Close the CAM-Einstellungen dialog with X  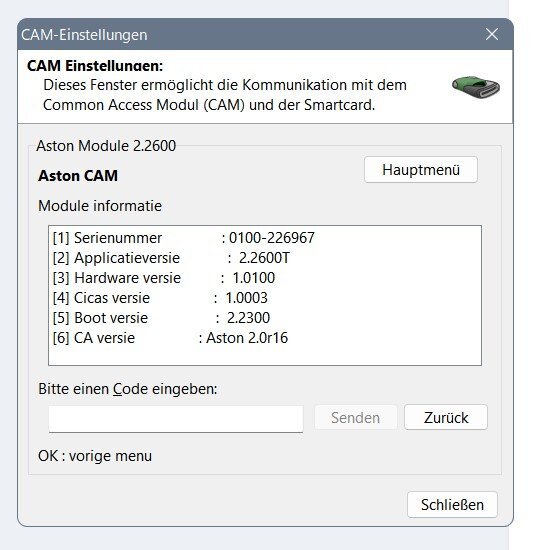[492, 34]
